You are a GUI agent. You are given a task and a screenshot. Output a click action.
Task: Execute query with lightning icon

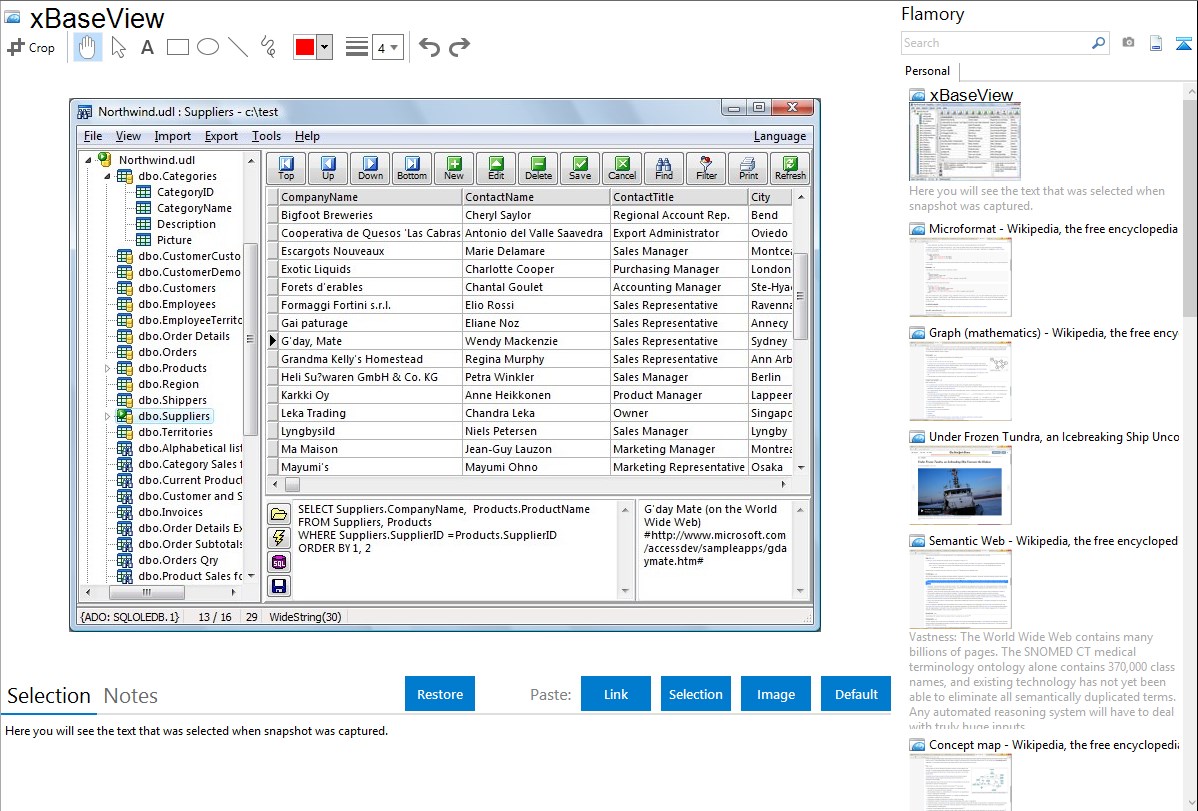pyautogui.click(x=279, y=538)
